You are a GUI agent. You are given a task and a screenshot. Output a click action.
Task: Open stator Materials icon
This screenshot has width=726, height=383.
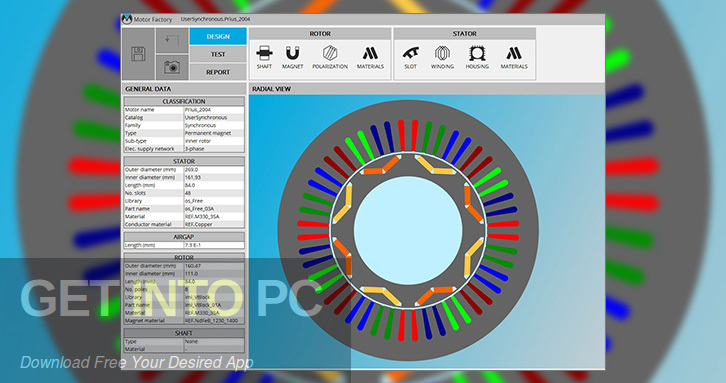click(514, 57)
